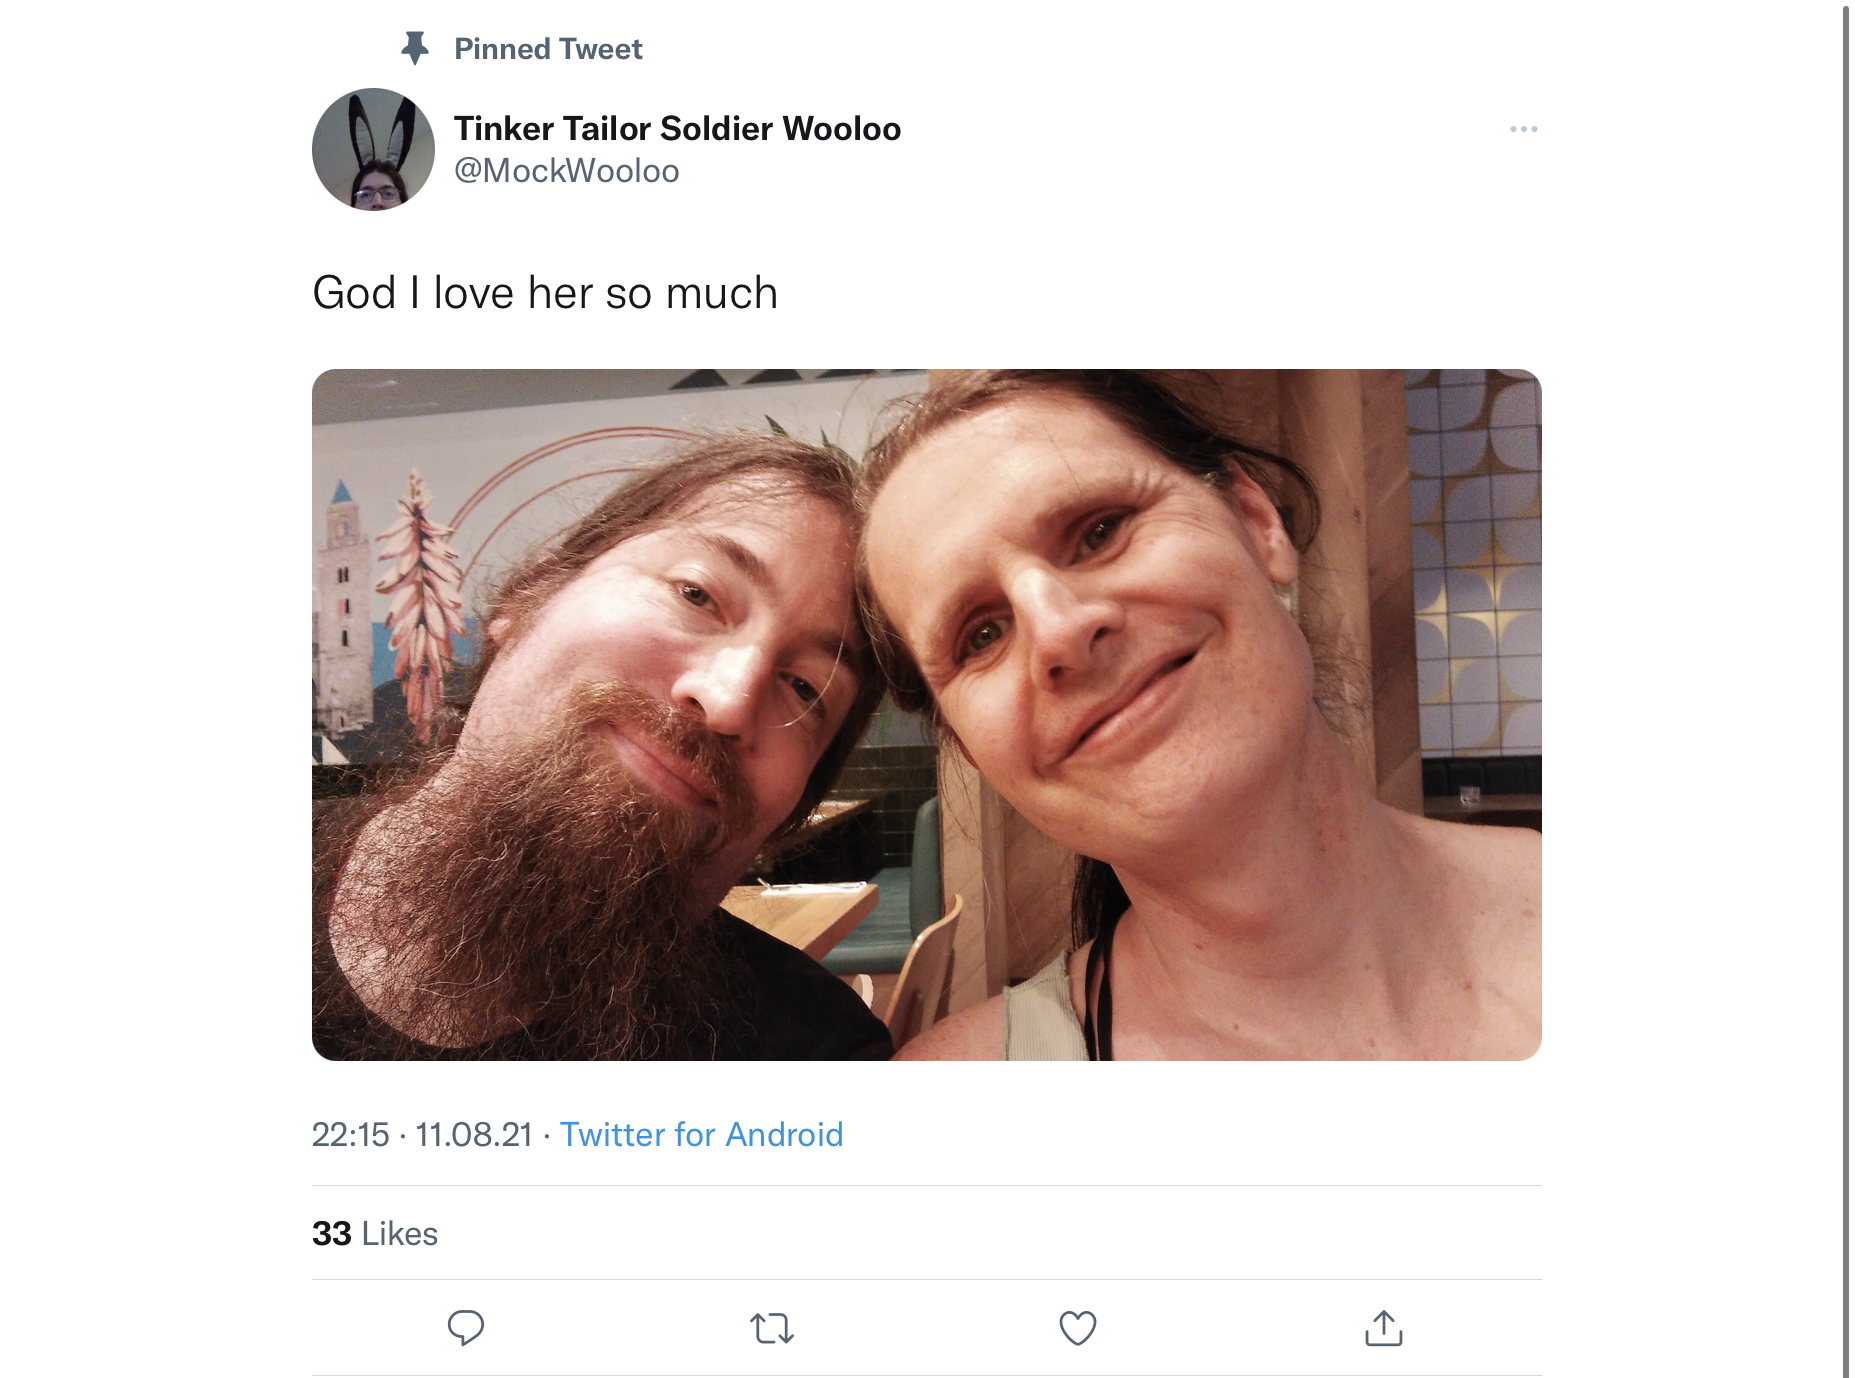Open the three-dot more options menu
The width and height of the screenshot is (1855, 1378).
tap(1523, 129)
